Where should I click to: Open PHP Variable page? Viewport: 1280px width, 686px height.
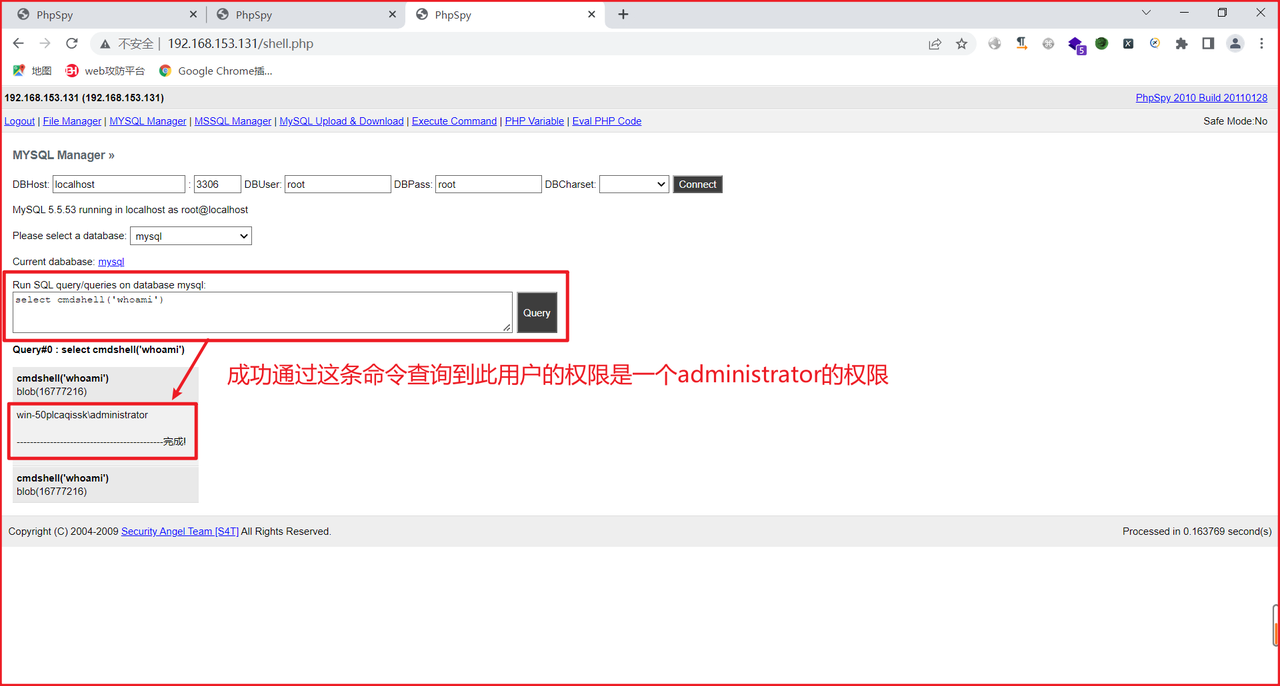pyautogui.click(x=534, y=121)
